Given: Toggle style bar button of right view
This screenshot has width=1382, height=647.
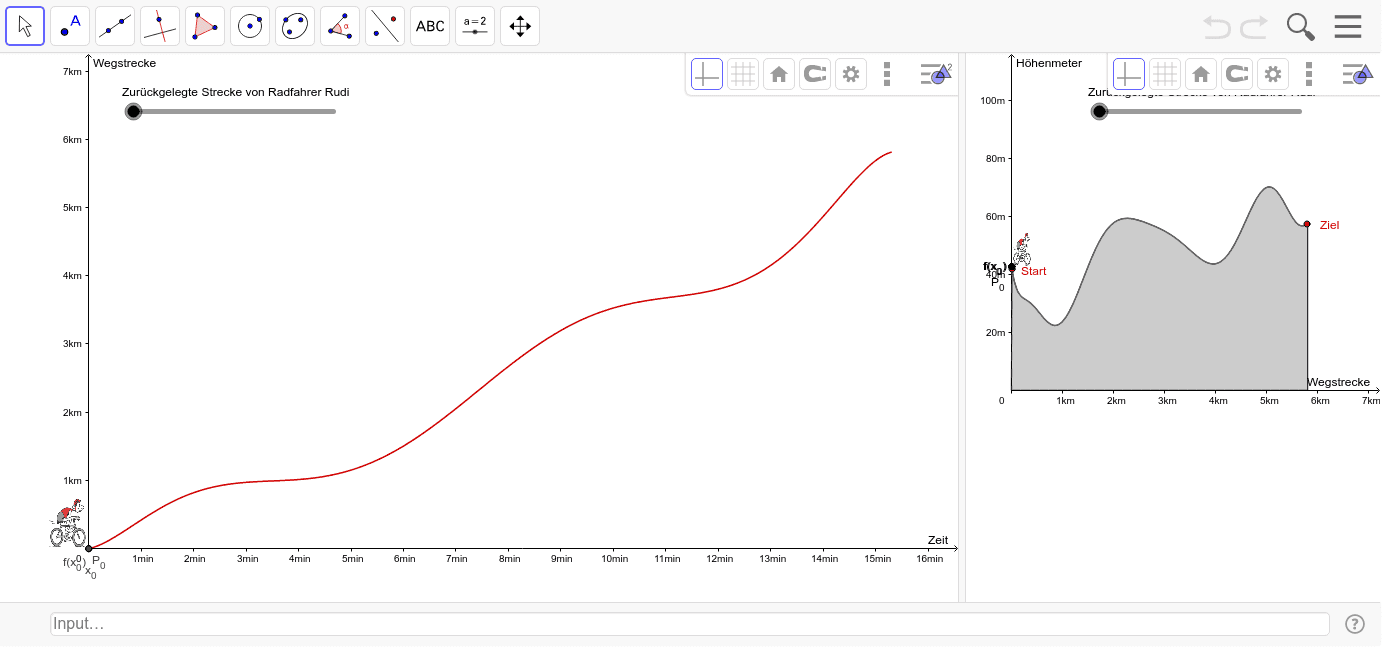Looking at the screenshot, I should click(1358, 73).
